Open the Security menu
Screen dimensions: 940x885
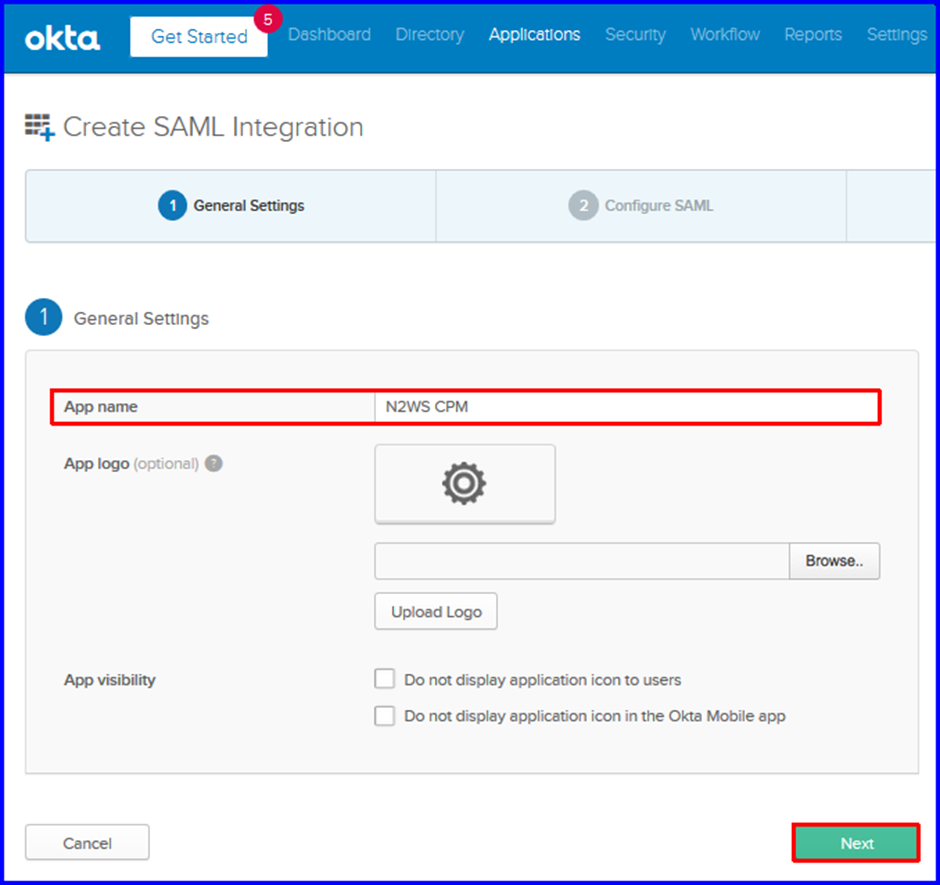coord(635,35)
